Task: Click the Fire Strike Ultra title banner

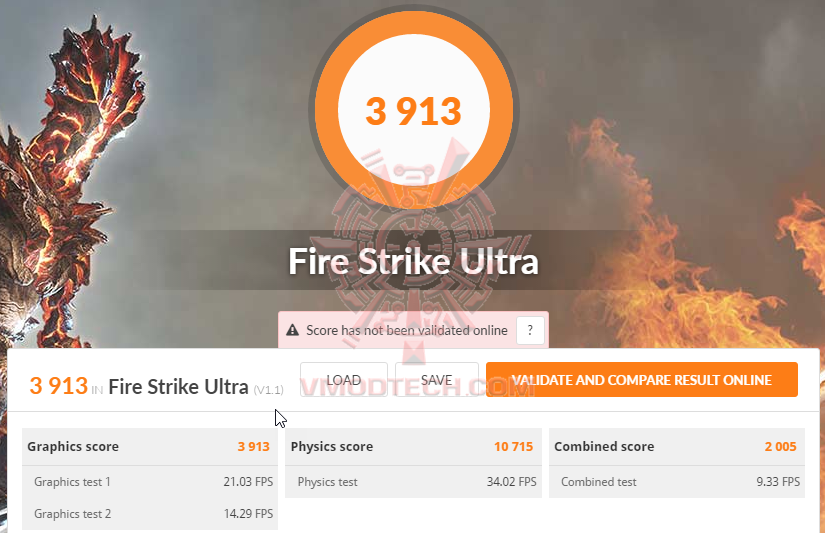Action: pyautogui.click(x=414, y=261)
